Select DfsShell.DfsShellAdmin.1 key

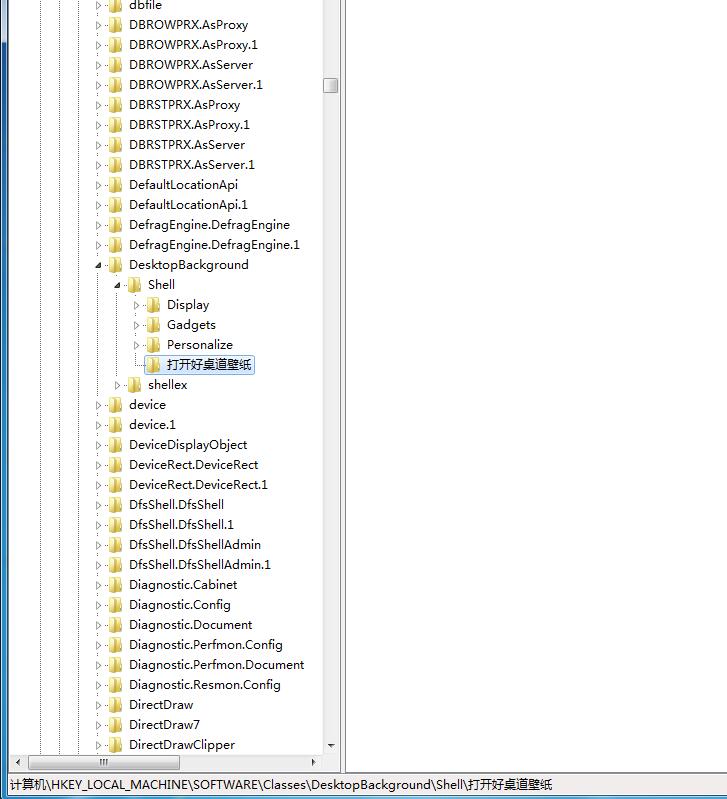click(x=200, y=565)
